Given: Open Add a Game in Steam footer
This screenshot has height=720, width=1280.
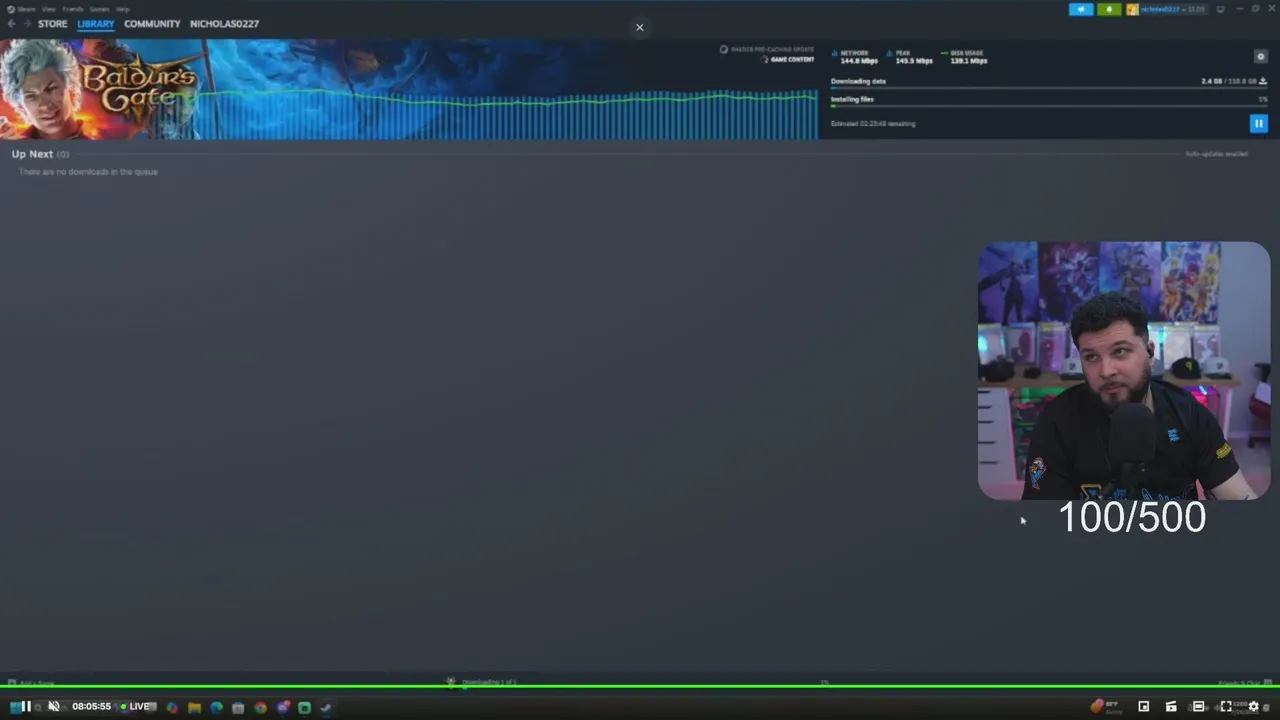Looking at the screenshot, I should point(31,683).
